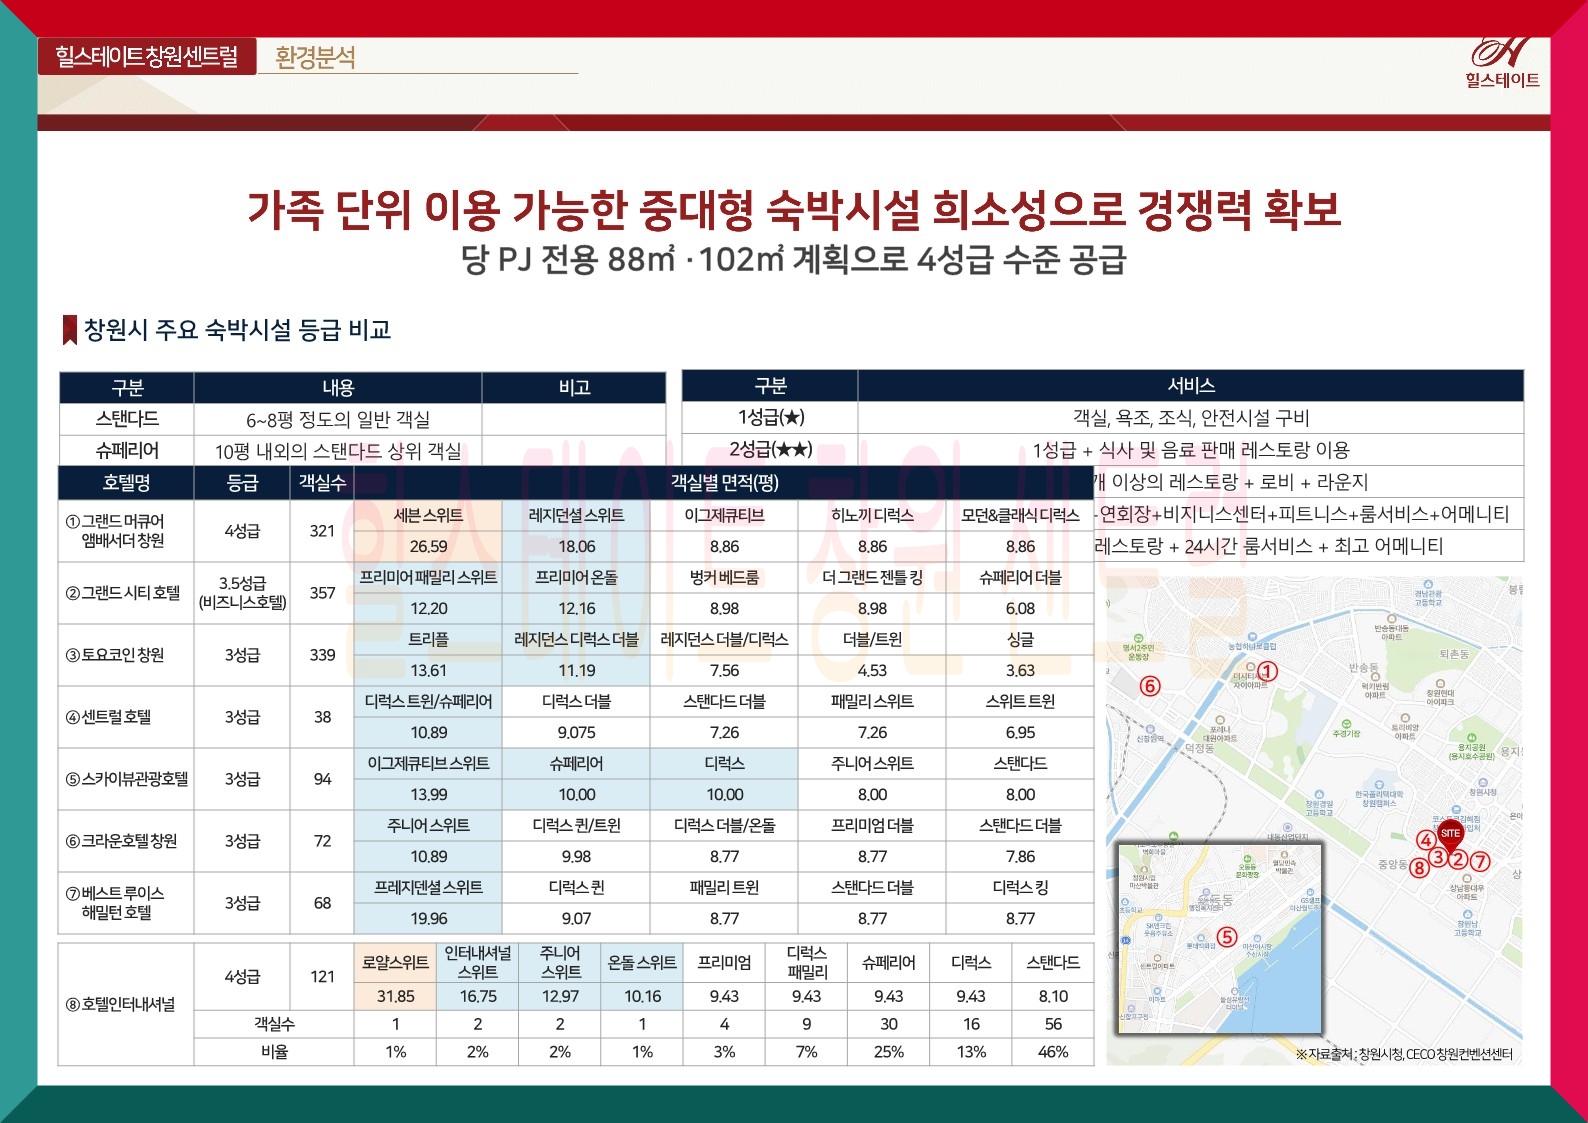Click the 프리미어 패밀리 스위트 cell
This screenshot has height=1123, width=1588.
tap(428, 578)
